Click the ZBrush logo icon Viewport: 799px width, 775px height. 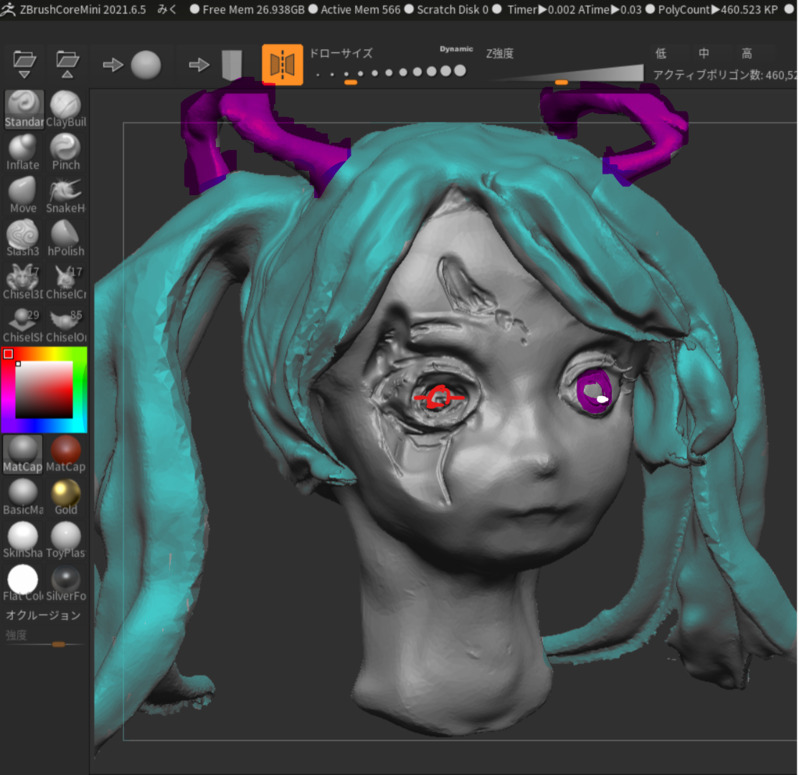pyautogui.click(x=8, y=9)
